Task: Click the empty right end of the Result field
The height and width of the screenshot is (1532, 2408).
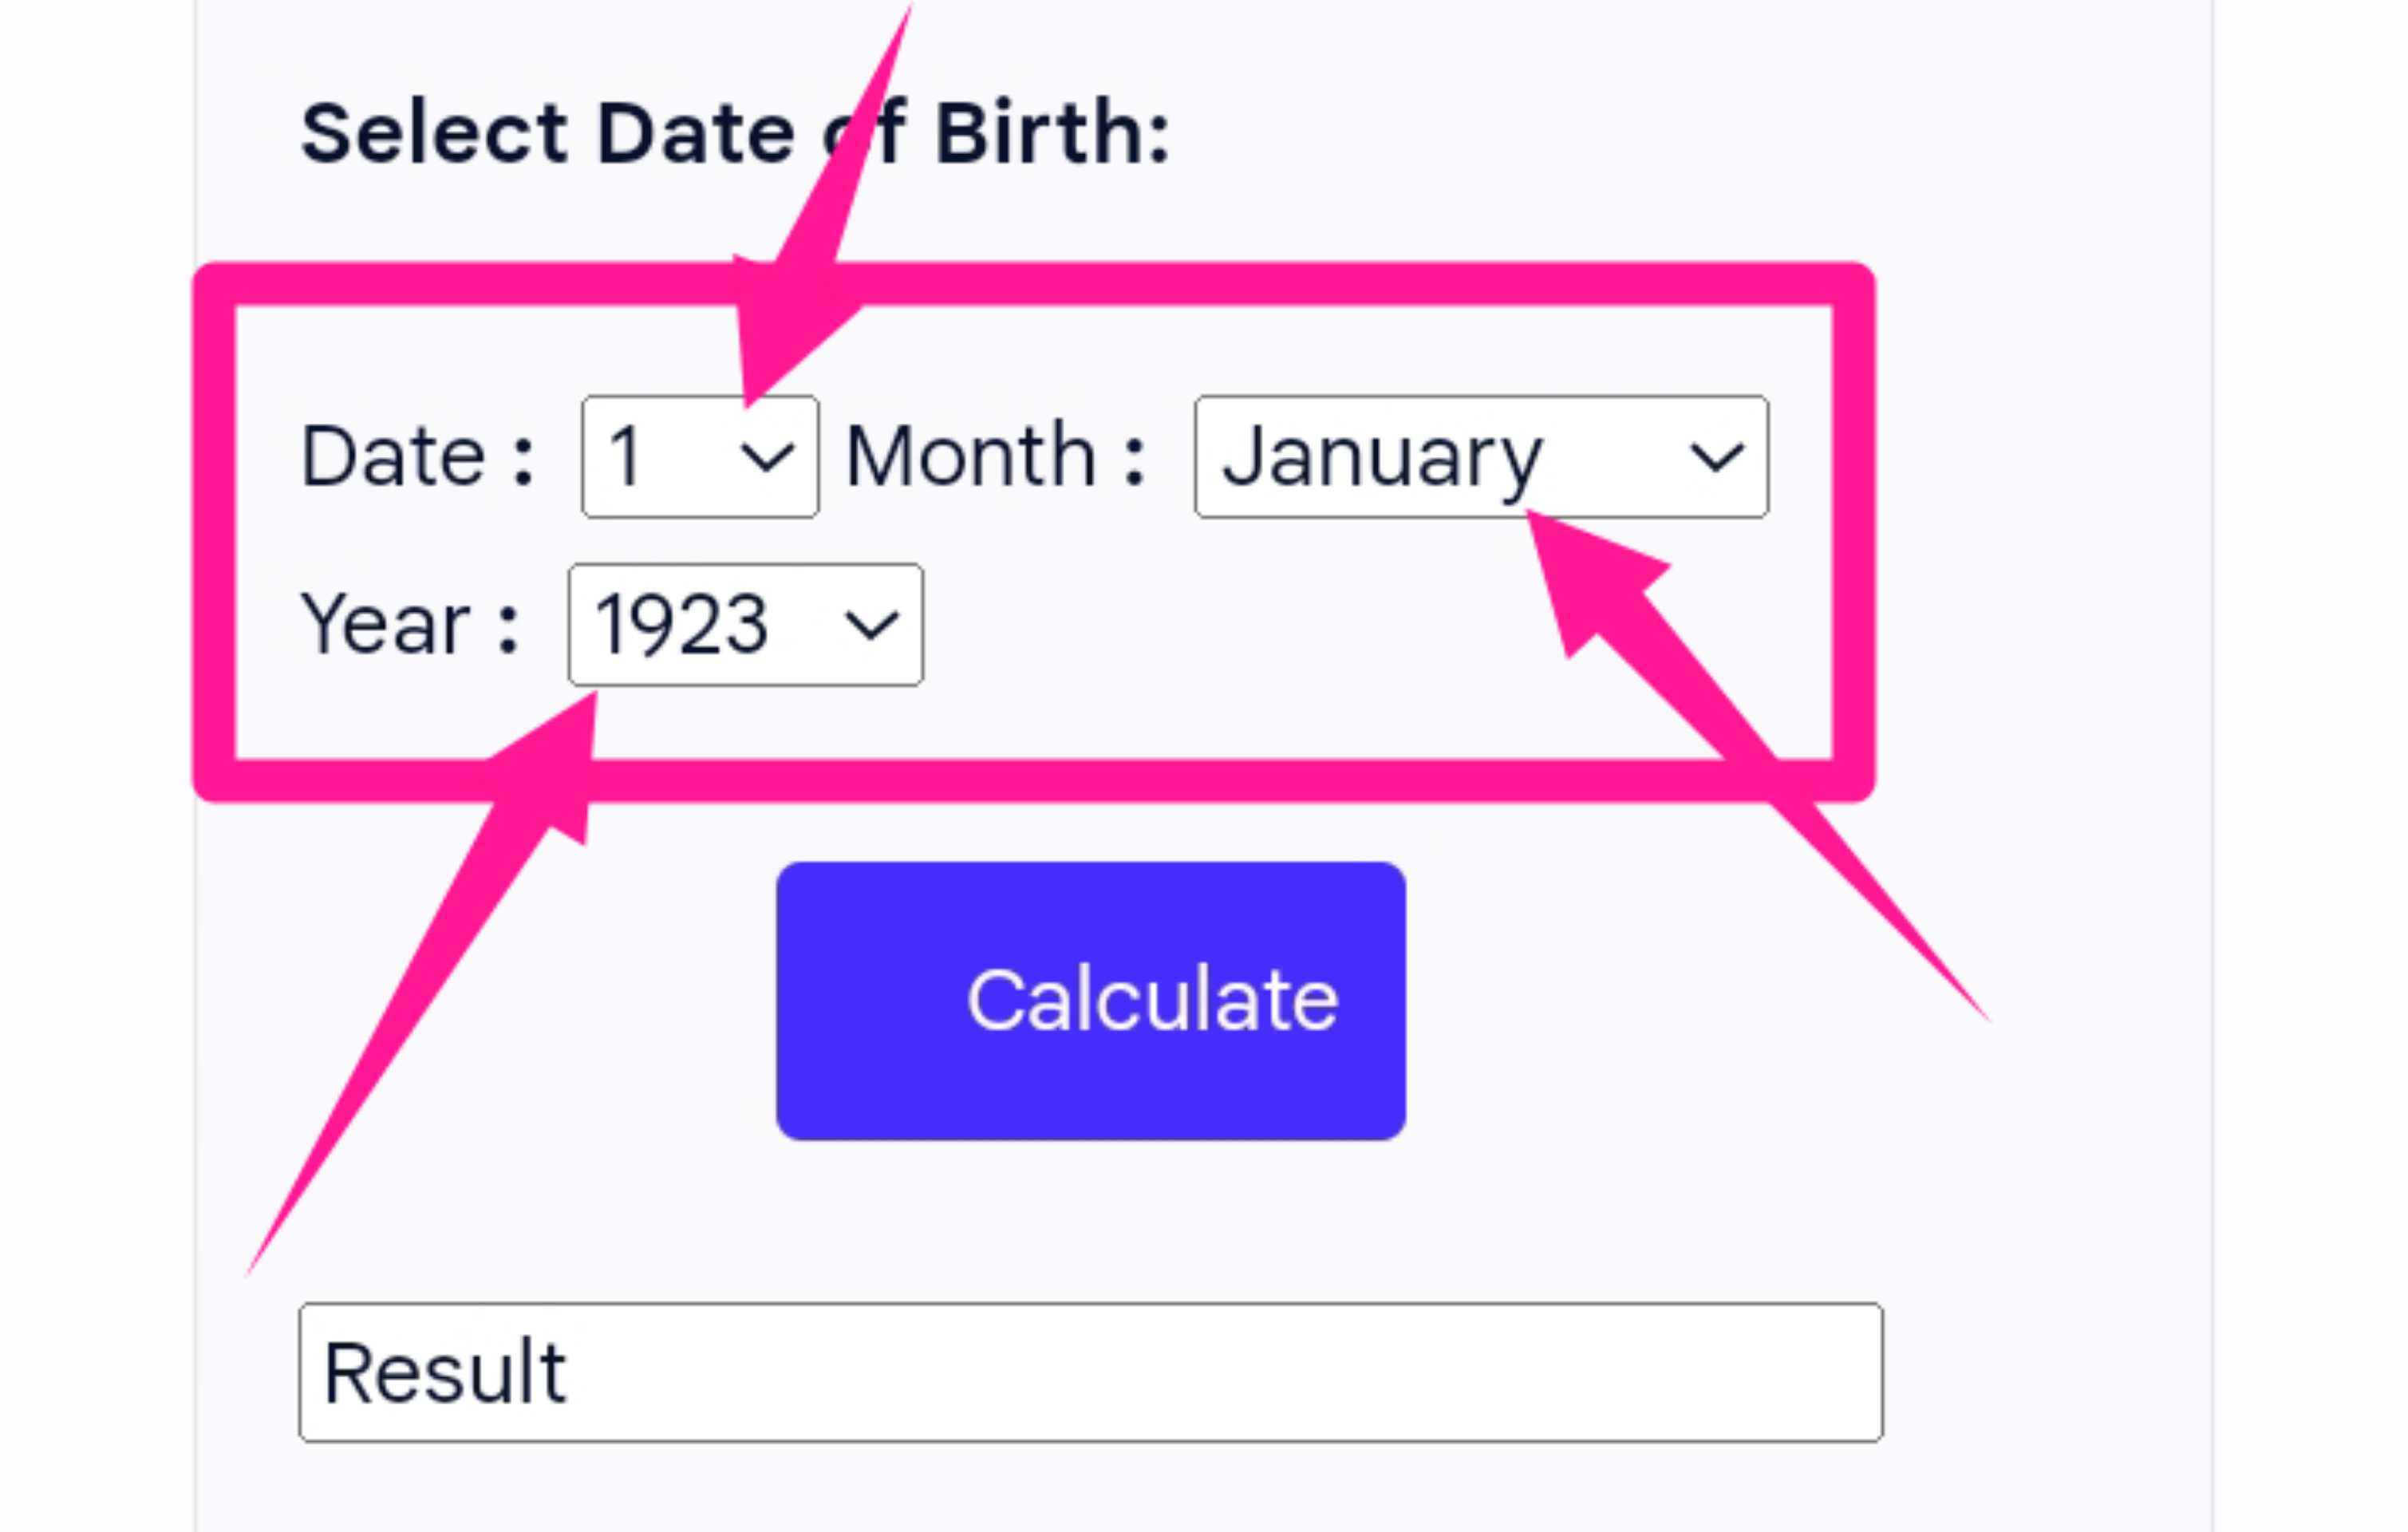Action: (1780, 1372)
